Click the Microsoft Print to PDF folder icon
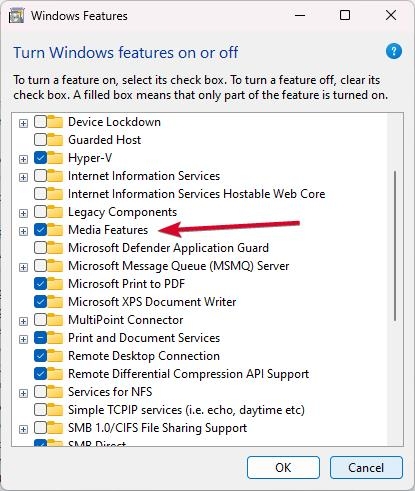 pos(55,284)
